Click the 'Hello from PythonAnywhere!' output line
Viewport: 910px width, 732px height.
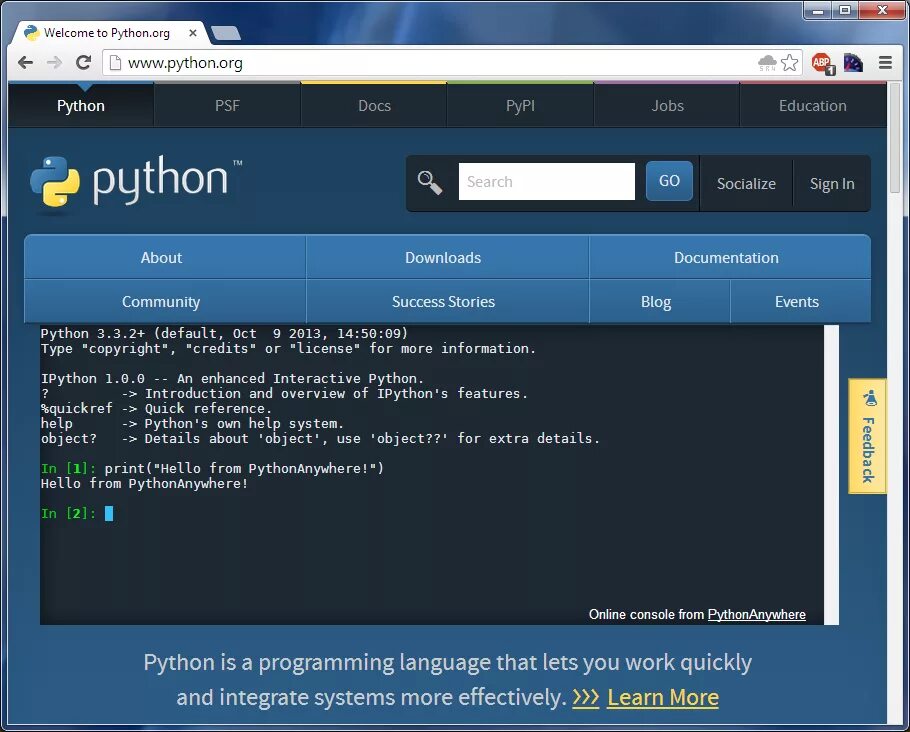145,484
